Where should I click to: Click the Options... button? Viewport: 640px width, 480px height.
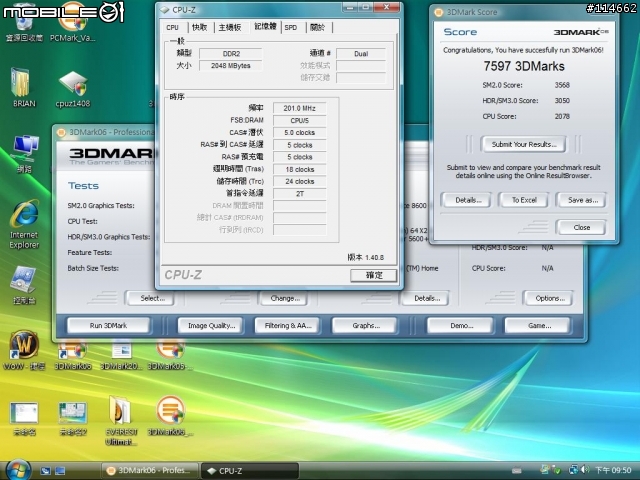pyautogui.click(x=549, y=298)
